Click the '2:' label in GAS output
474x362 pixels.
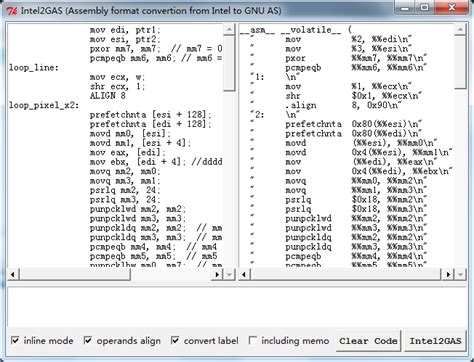pos(259,115)
